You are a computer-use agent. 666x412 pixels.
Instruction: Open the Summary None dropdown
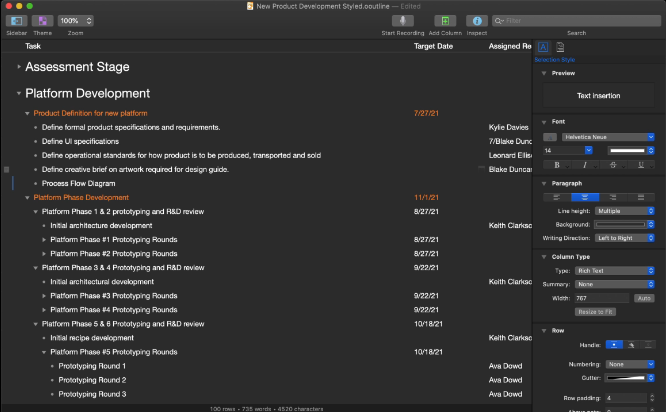pos(615,284)
